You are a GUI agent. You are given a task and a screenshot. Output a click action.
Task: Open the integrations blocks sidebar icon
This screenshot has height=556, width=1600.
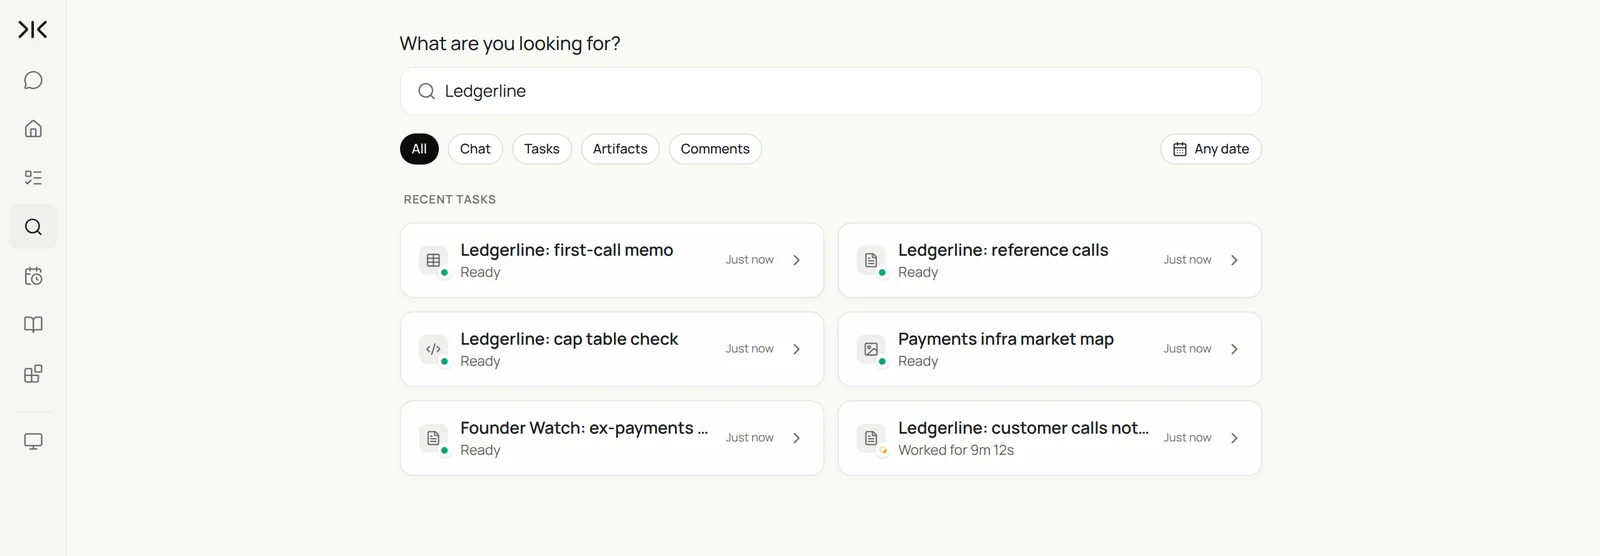tap(33, 374)
